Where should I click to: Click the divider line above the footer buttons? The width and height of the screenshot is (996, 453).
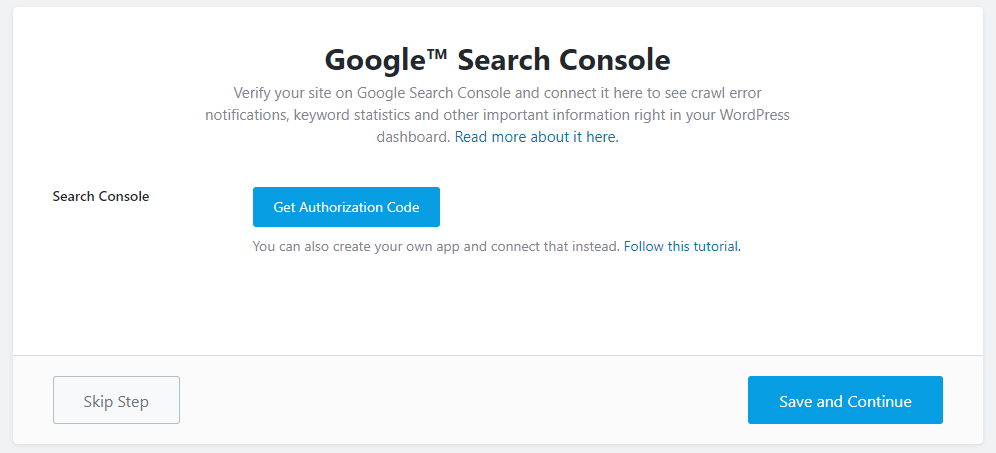click(x=497, y=355)
